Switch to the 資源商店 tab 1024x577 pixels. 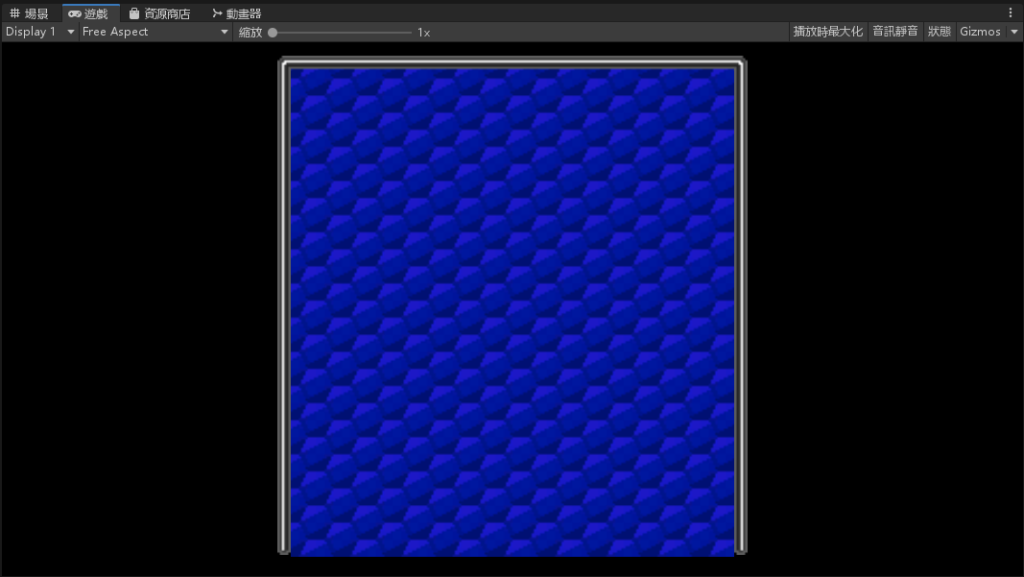tap(166, 14)
